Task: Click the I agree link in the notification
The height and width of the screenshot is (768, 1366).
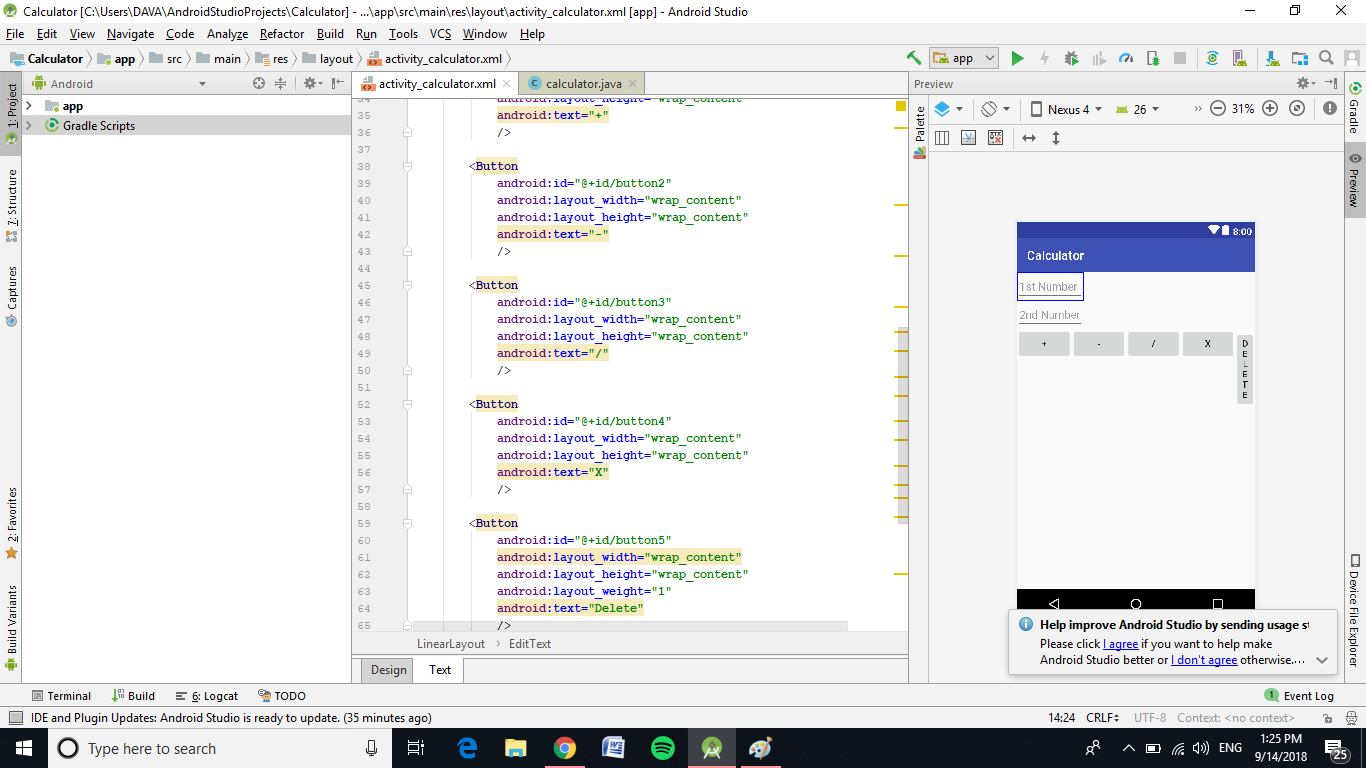Action: pos(1120,643)
